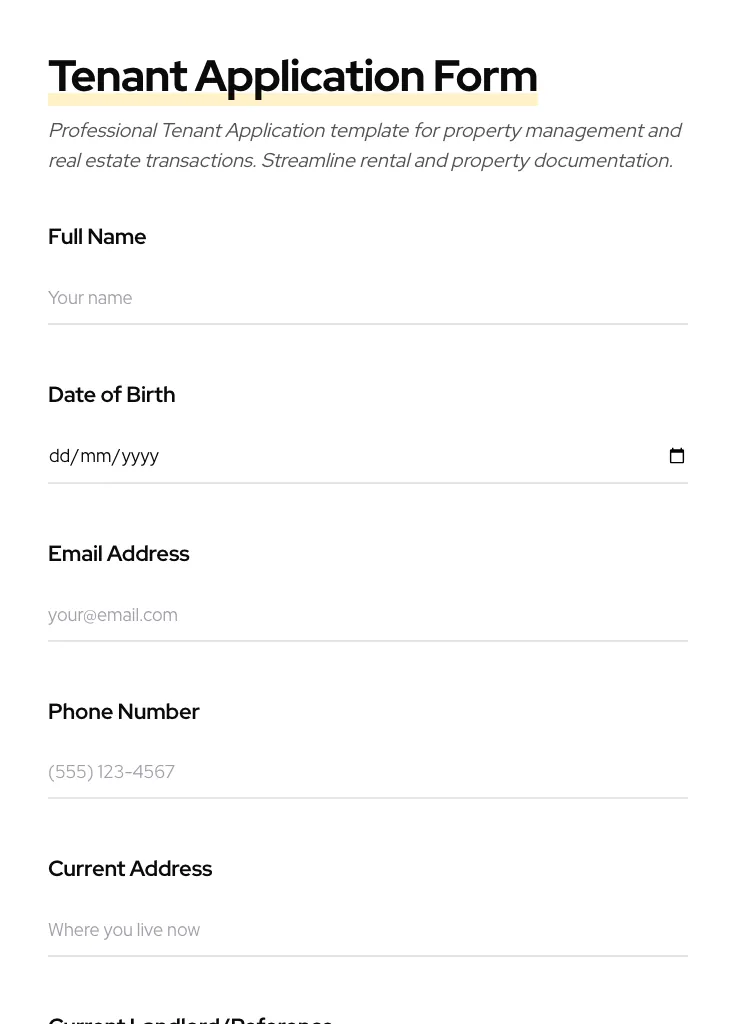Image resolution: width=736 pixels, height=1024 pixels.
Task: Open the date picker calendar icon
Action: tap(677, 456)
